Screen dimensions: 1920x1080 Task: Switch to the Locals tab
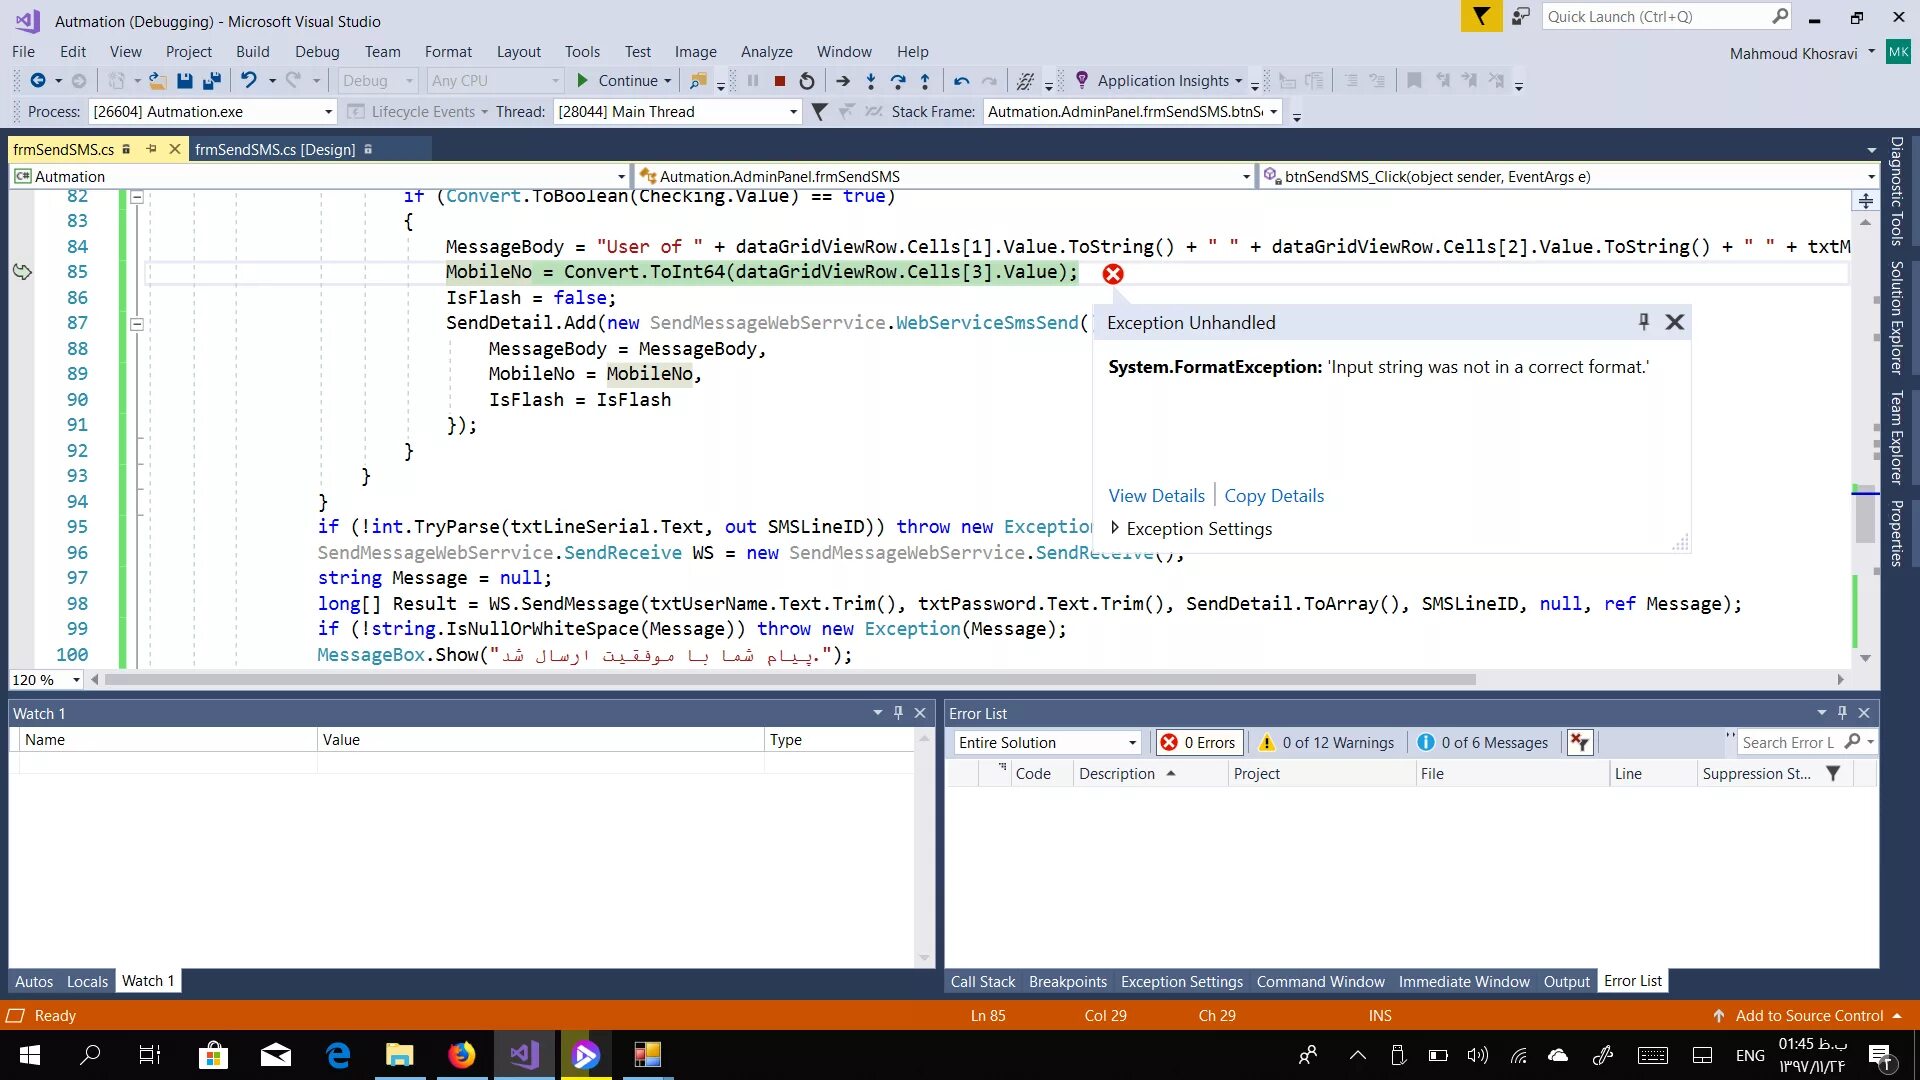click(87, 982)
